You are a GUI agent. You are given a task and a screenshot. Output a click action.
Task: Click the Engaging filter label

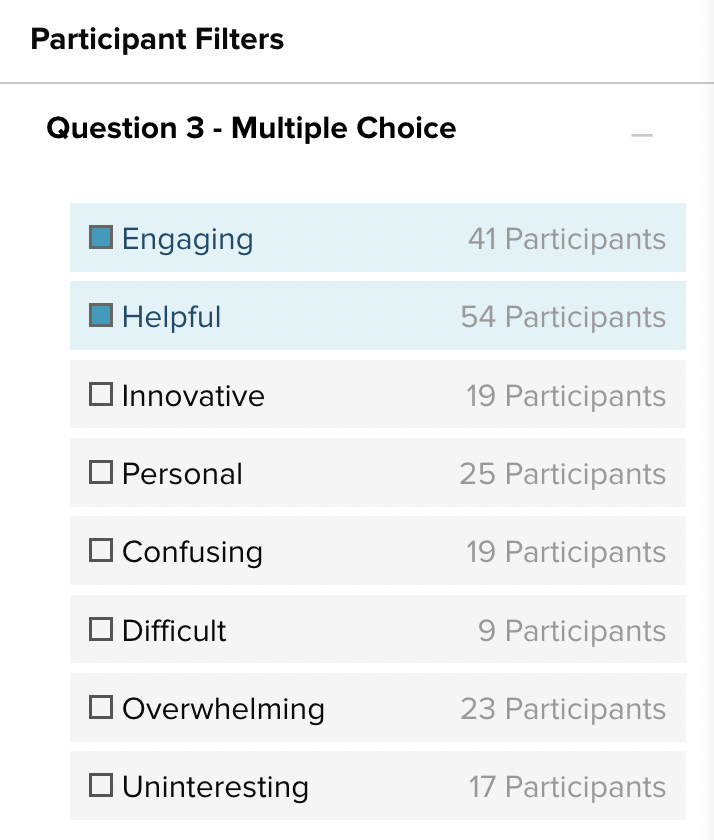click(188, 239)
